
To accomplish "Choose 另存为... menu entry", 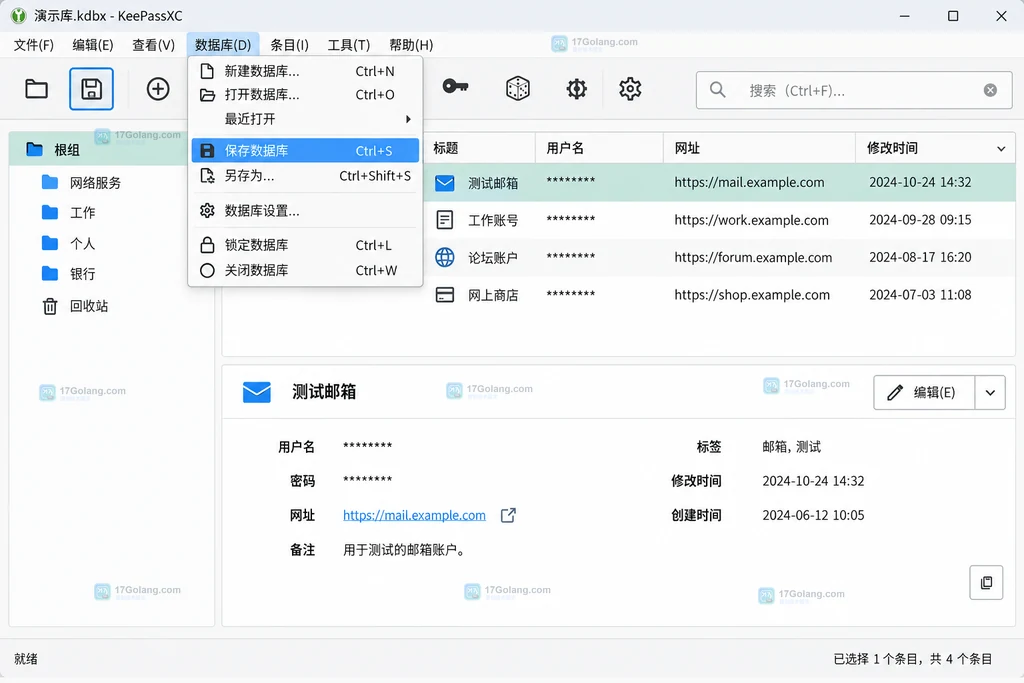I will click(x=305, y=176).
